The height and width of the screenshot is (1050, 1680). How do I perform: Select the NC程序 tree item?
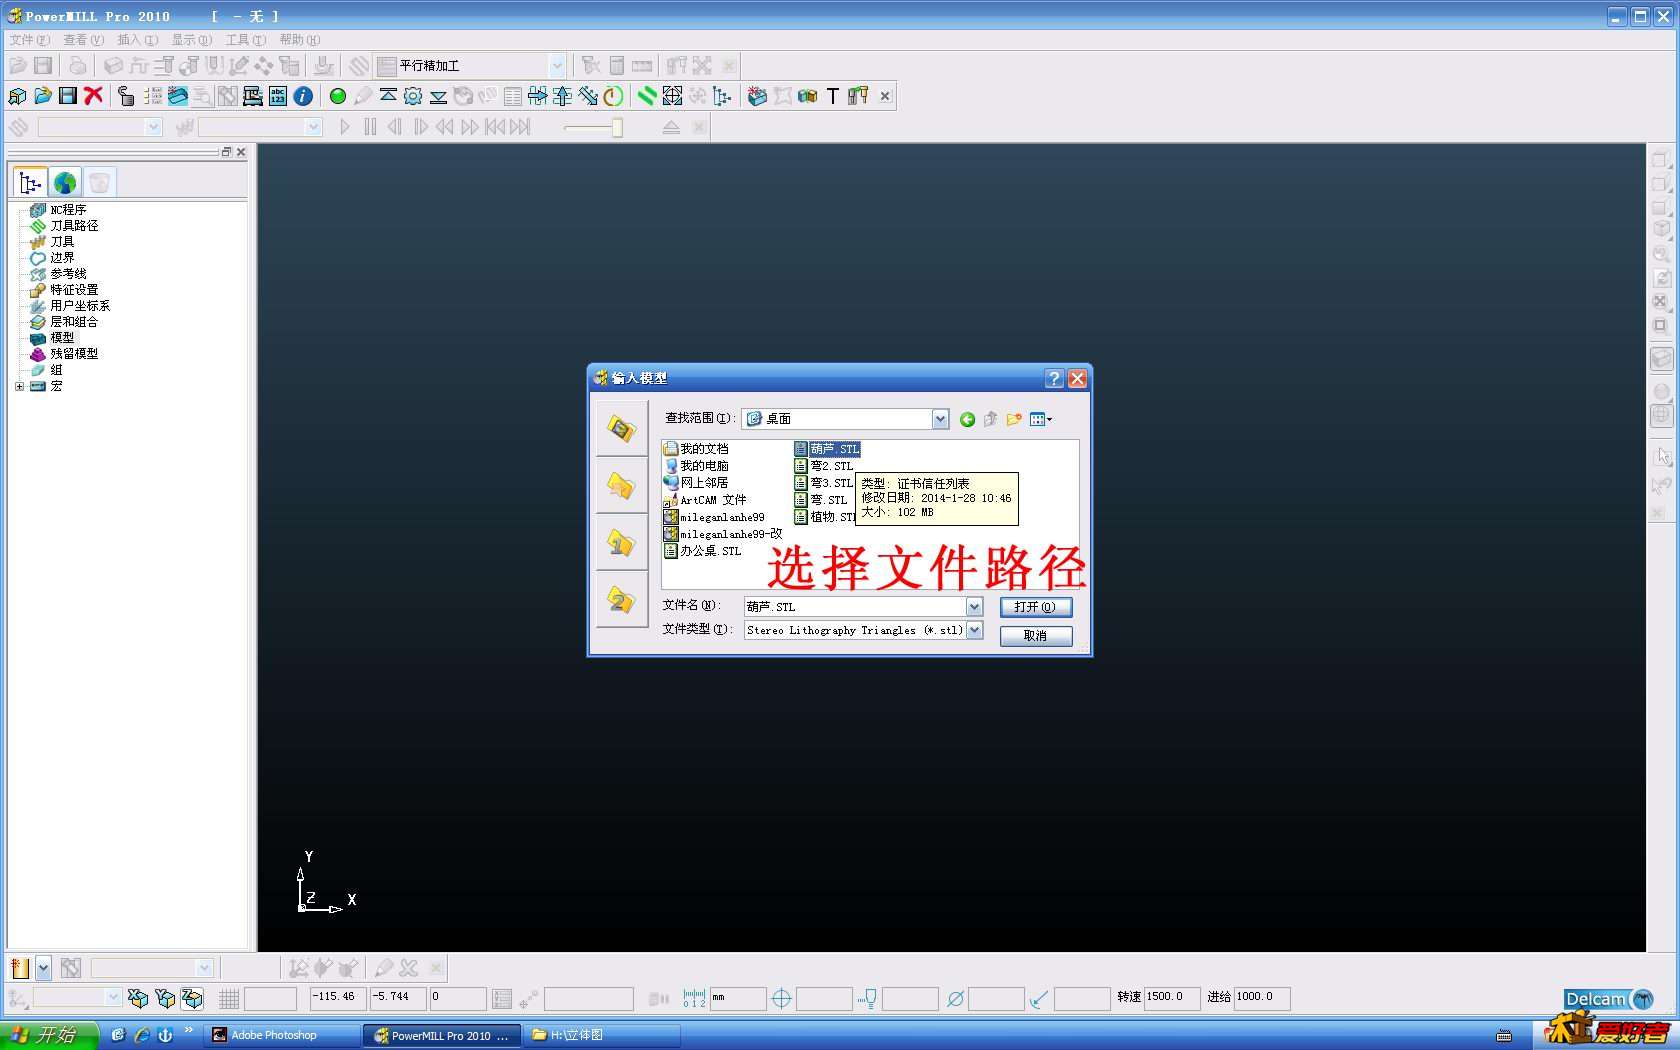pyautogui.click(x=59, y=210)
